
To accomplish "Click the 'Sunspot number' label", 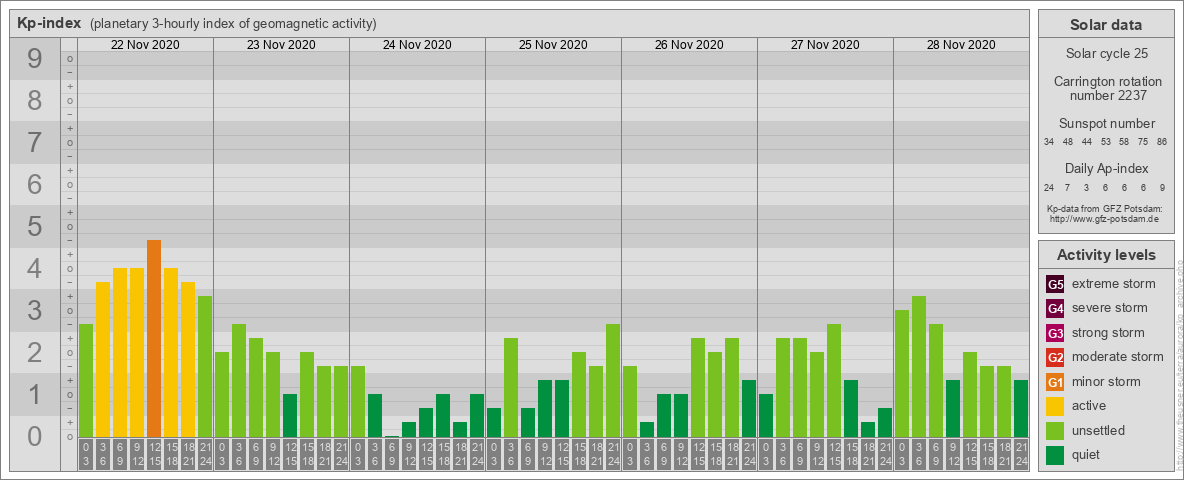I will [x=1106, y=124].
